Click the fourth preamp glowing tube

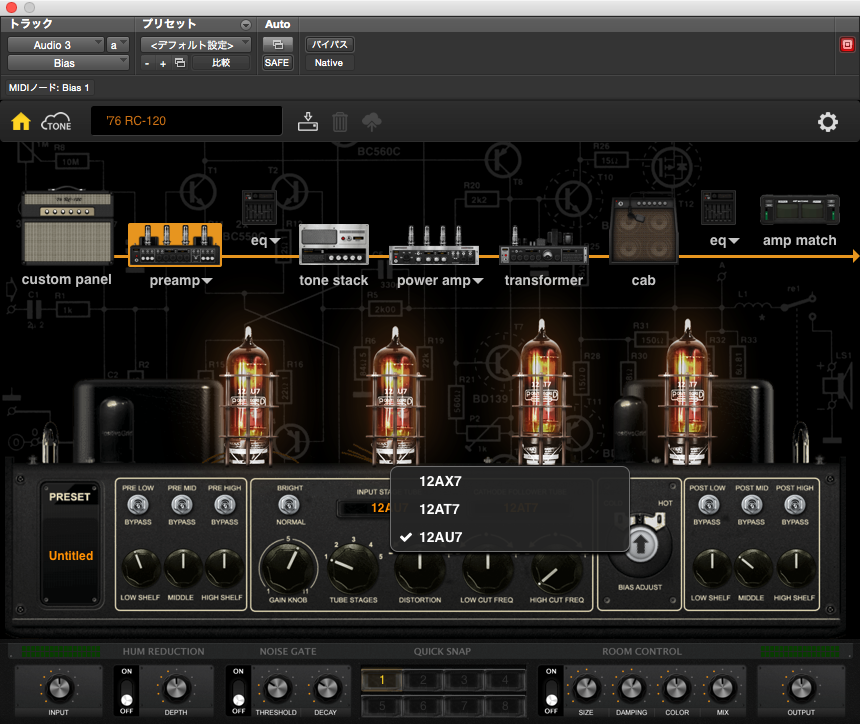click(x=688, y=392)
